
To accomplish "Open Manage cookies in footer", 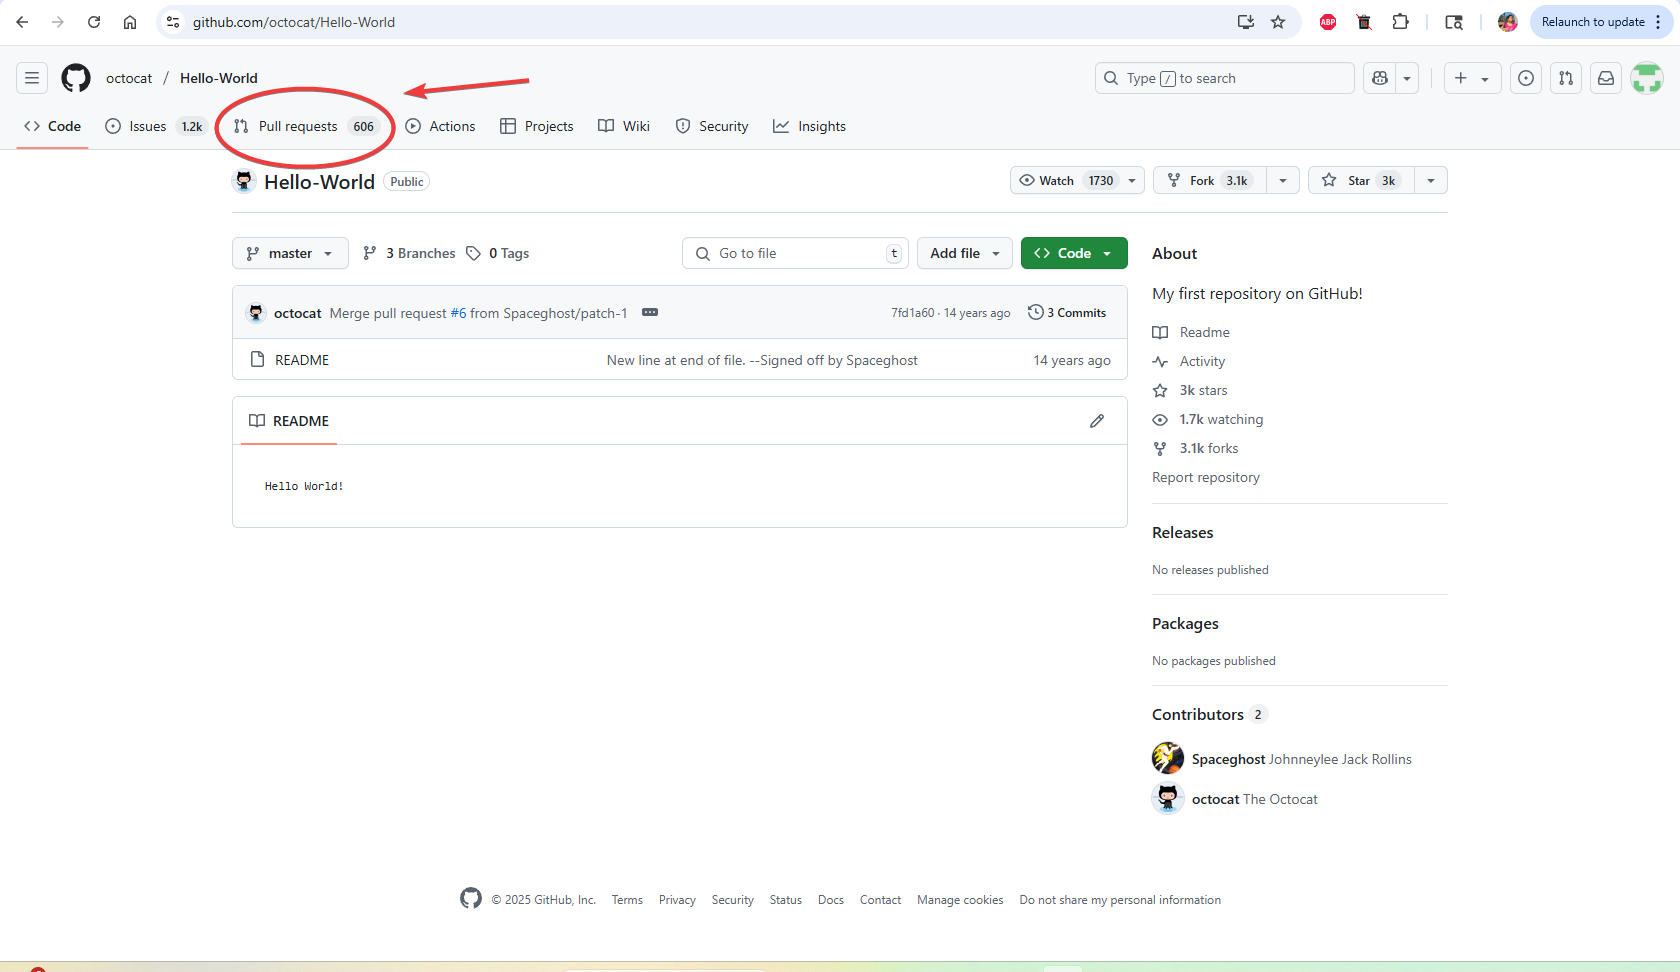I will tap(960, 900).
